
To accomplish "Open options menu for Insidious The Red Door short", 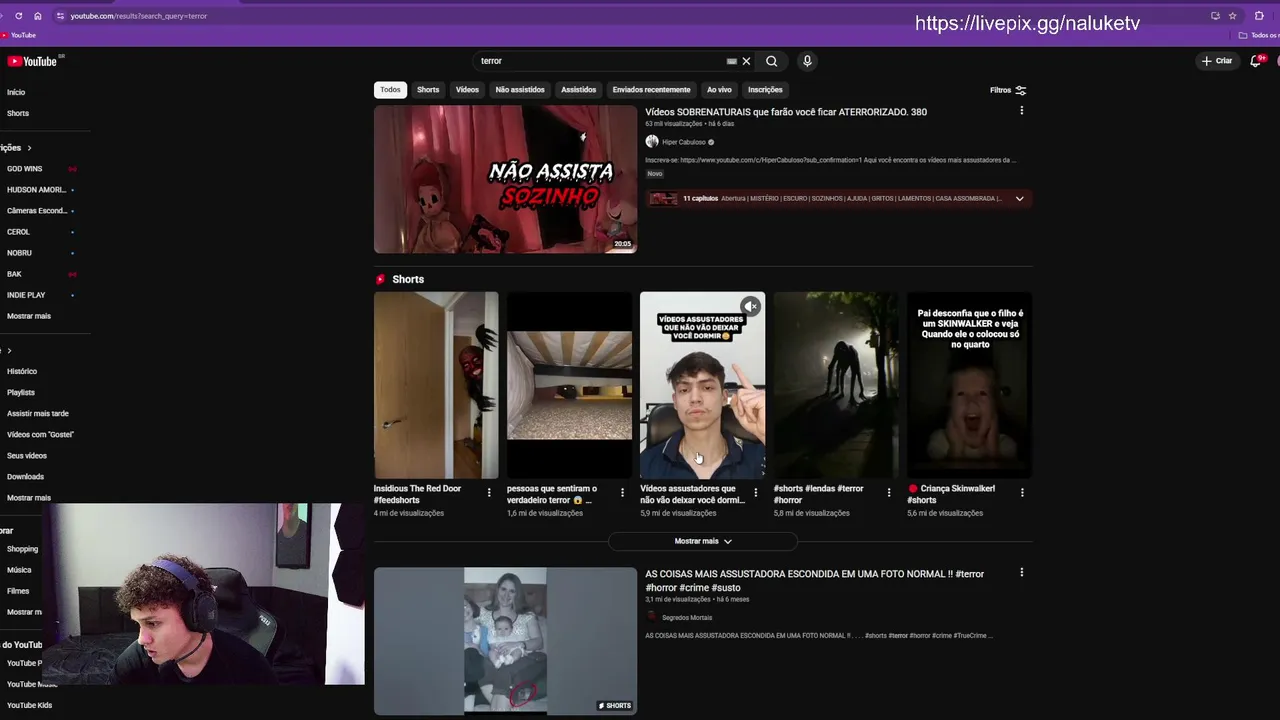I will [489, 492].
